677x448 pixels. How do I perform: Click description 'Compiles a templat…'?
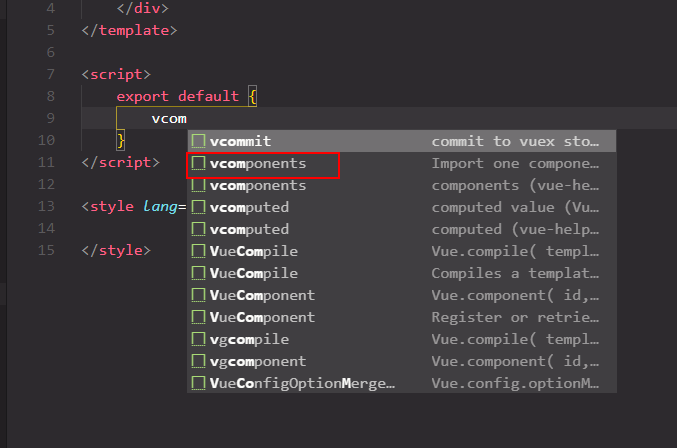(515, 273)
